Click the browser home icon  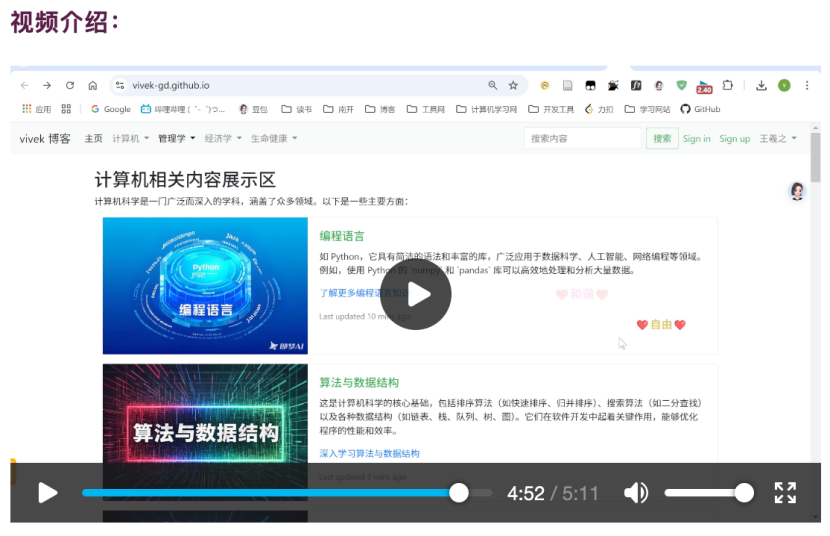[x=93, y=86]
